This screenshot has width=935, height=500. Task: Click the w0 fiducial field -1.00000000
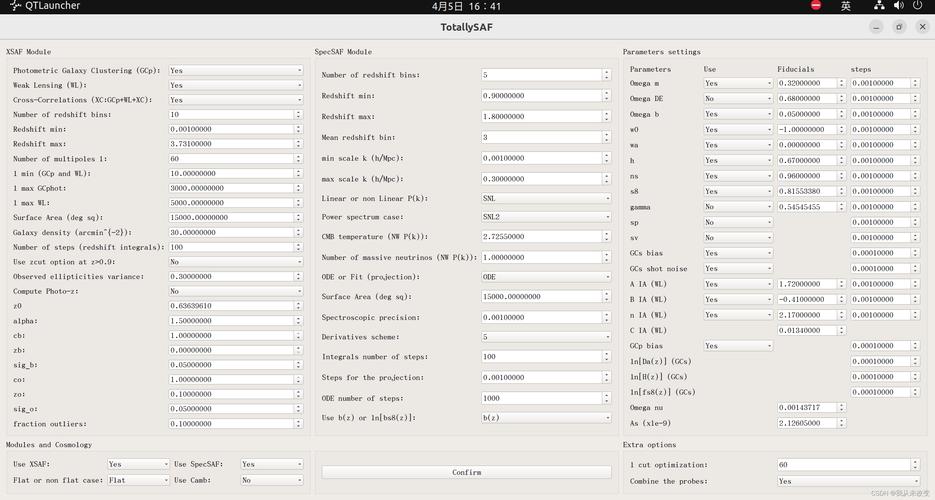(x=812, y=129)
